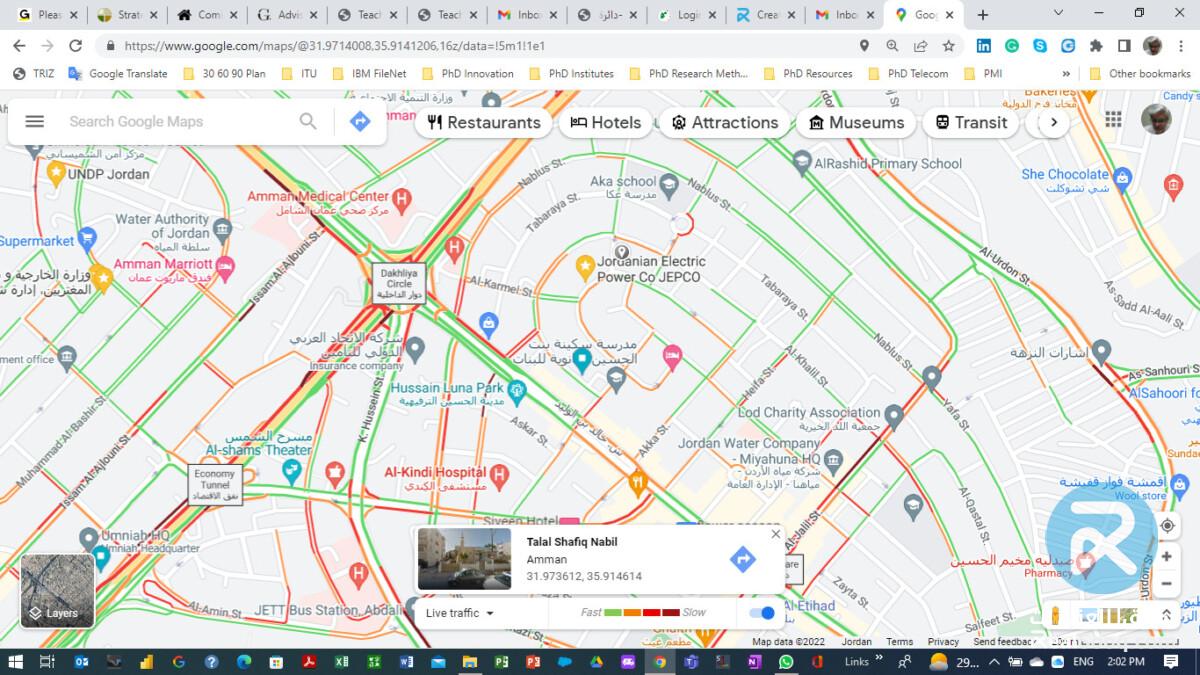
Task: Open the Other bookmarks folder
Action: [x=1139, y=73]
